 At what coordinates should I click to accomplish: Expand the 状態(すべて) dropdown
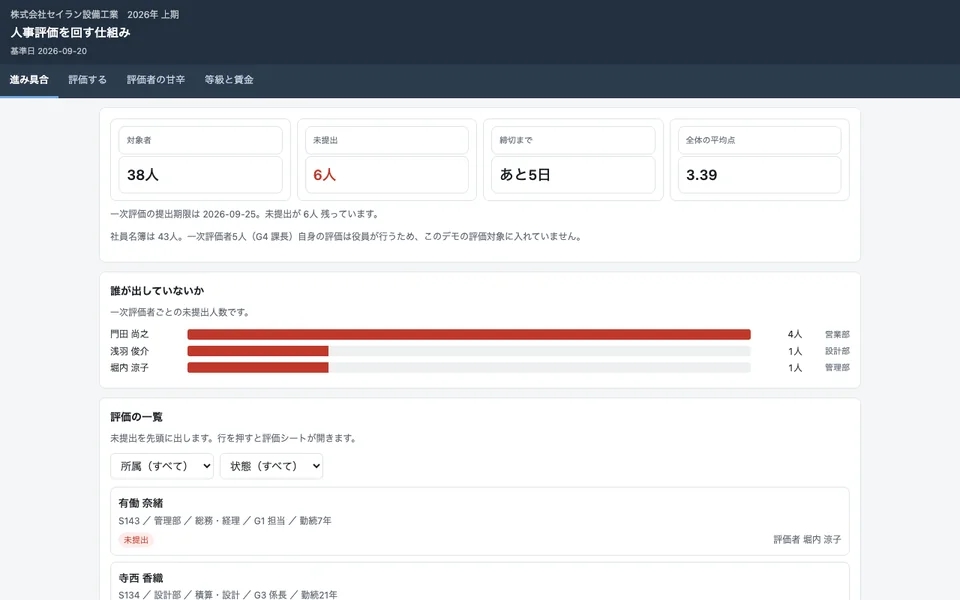pyautogui.click(x=271, y=466)
